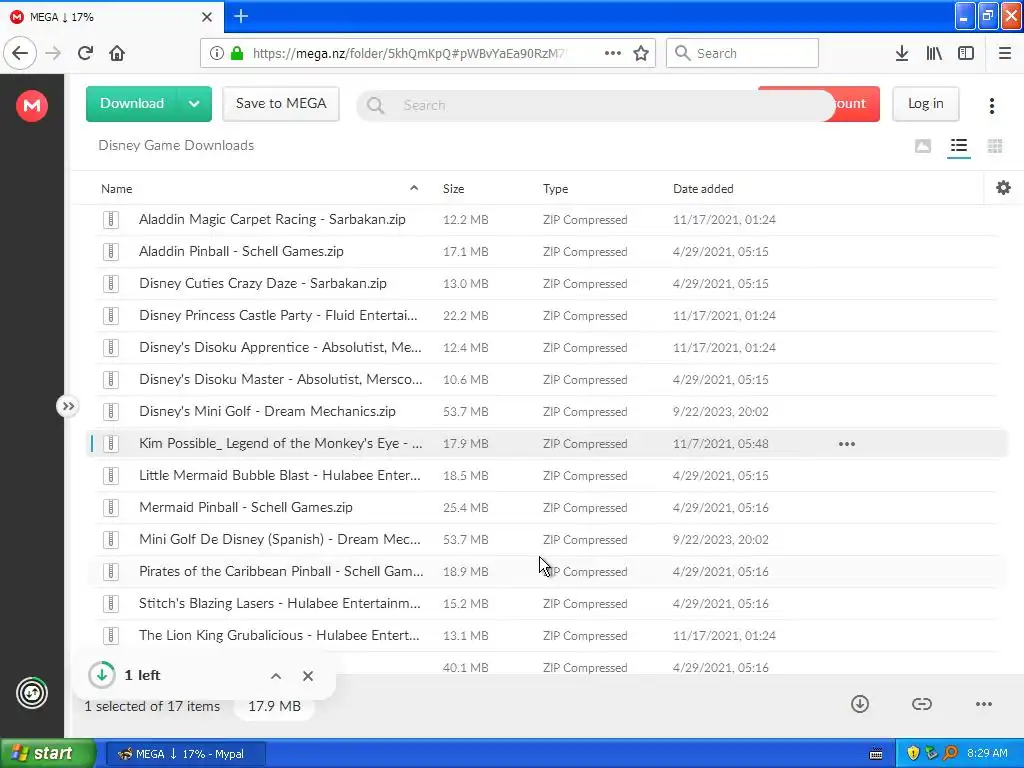Screen dimensions: 1024x768
Task: Open the transfer status circular icon in sidebar
Action: tap(32, 693)
